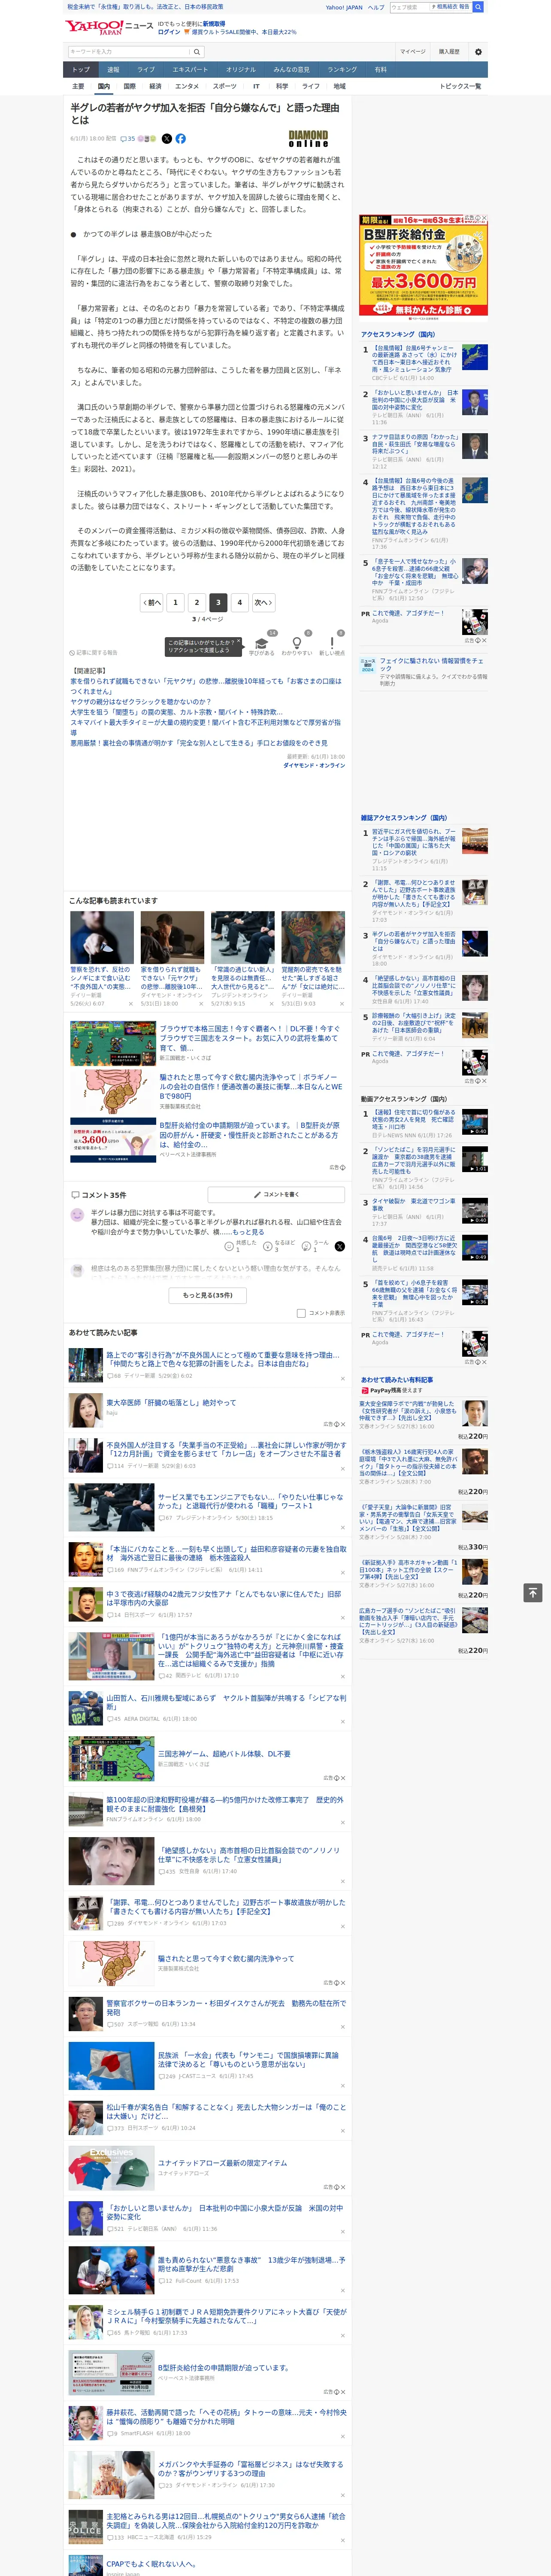Screen dimensions: 551x2576
Task: Share the article on X
Action: (167, 139)
